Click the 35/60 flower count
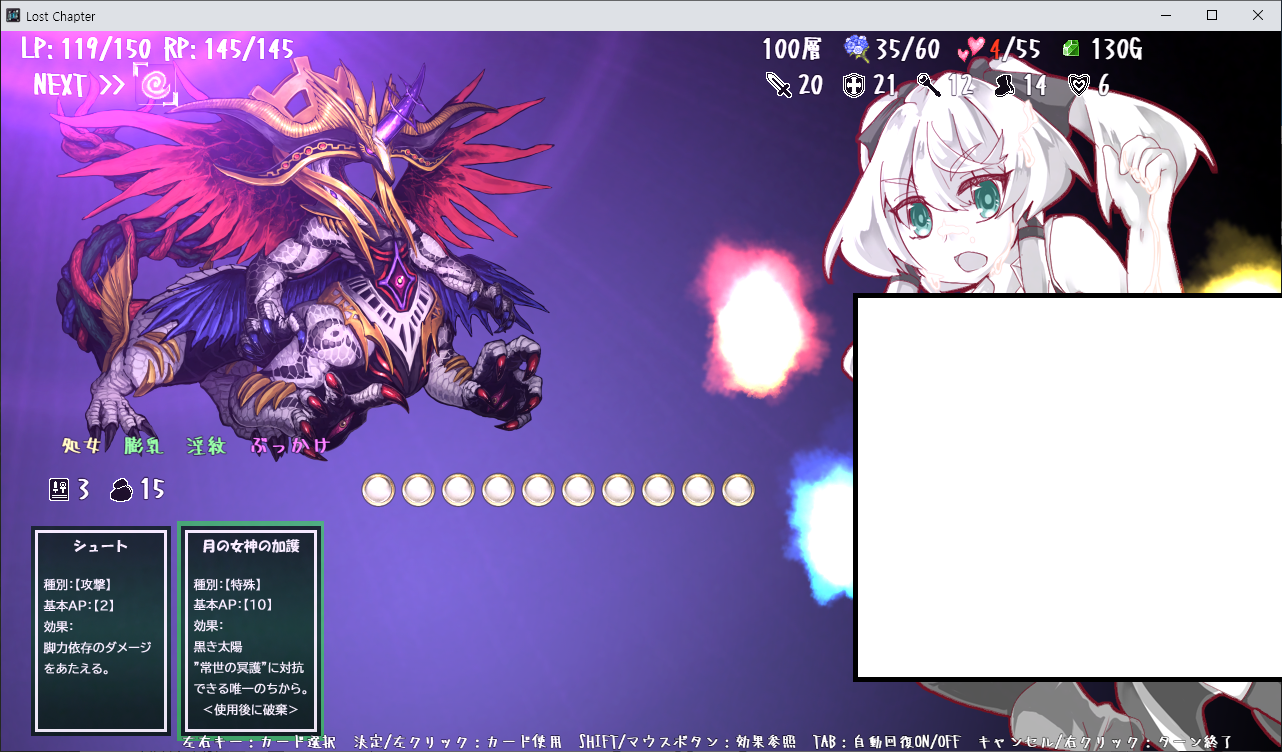The width and height of the screenshot is (1282, 752). click(x=908, y=48)
